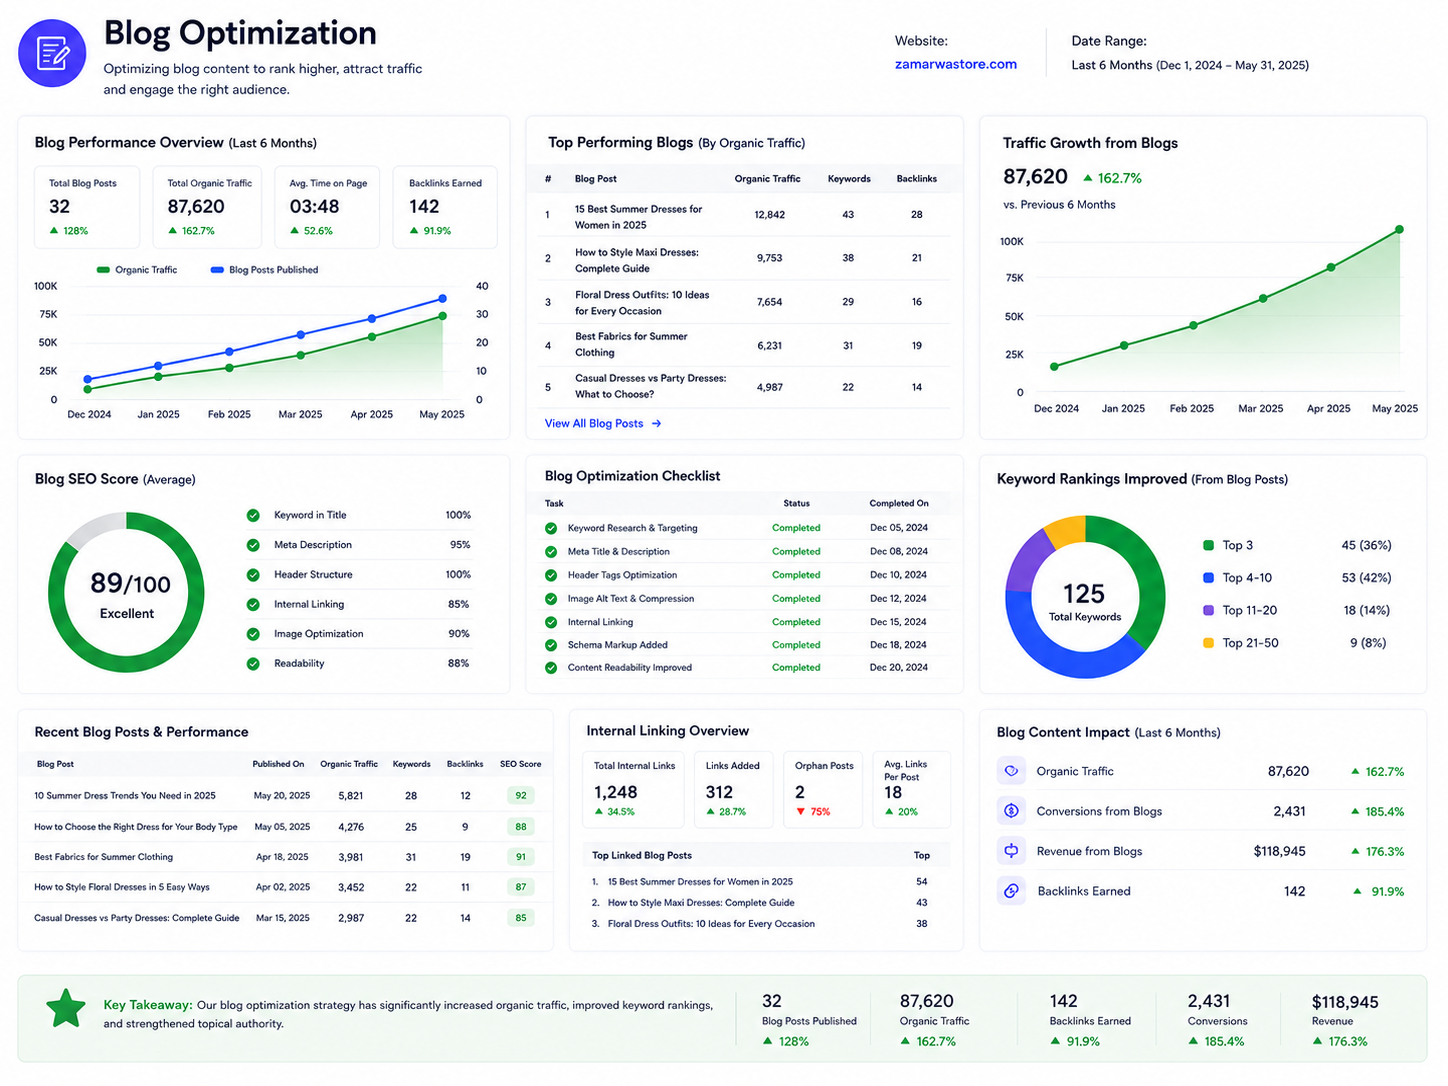Click the green star Key Takeaway icon
Image resolution: width=1448 pixels, height=1086 pixels.
[67, 1009]
